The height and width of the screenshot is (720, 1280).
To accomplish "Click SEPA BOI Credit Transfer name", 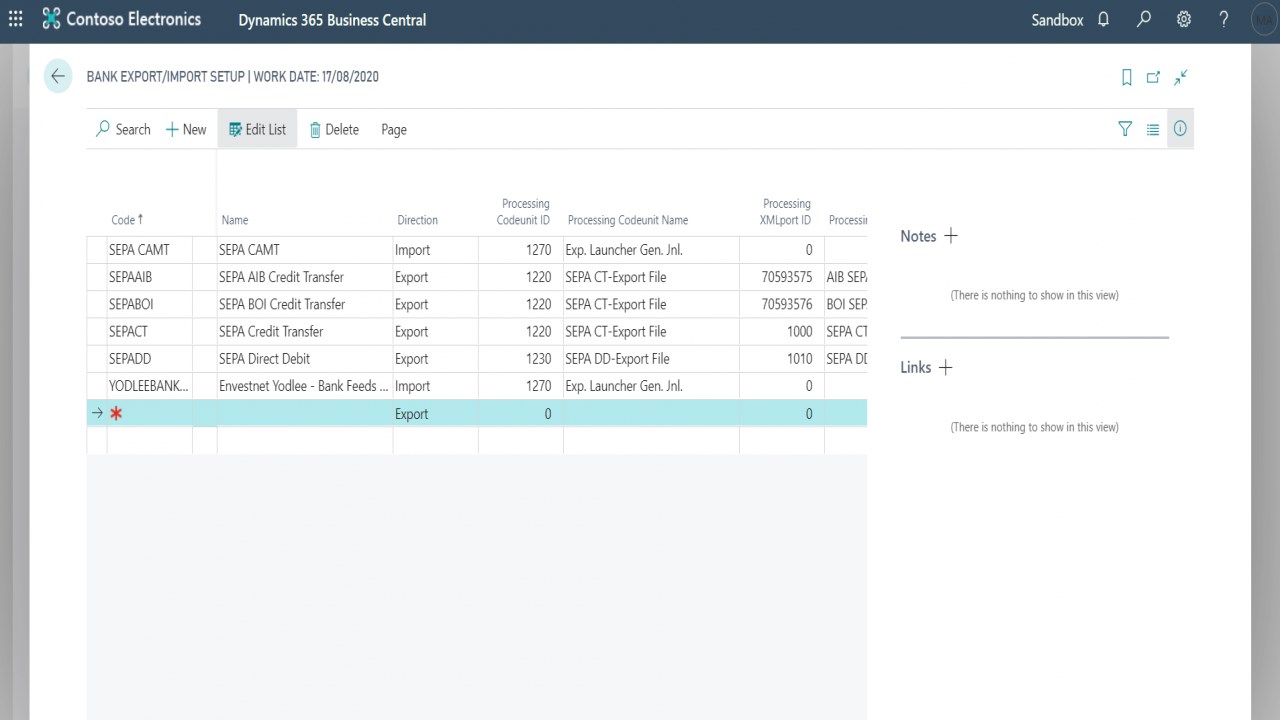I will coord(282,304).
